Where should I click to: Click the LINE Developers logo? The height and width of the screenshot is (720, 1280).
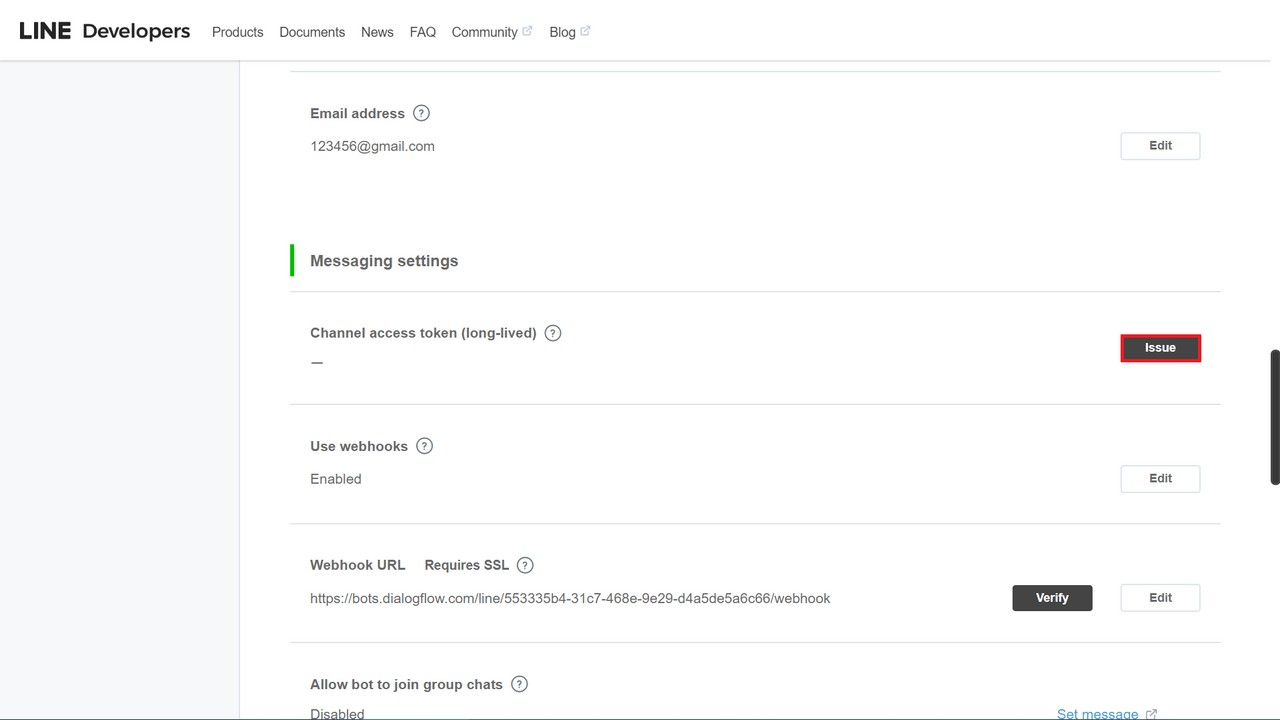(104, 31)
